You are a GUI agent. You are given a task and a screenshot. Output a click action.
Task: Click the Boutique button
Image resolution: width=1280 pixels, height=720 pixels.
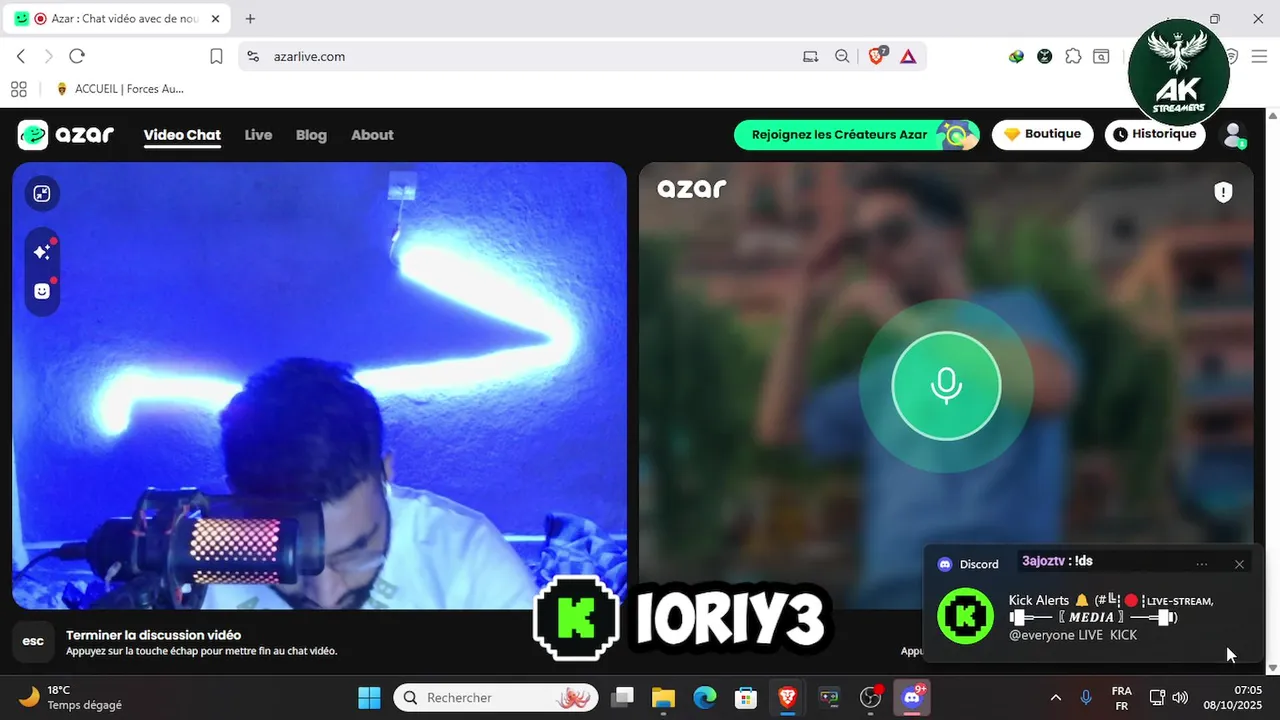tap(1043, 134)
